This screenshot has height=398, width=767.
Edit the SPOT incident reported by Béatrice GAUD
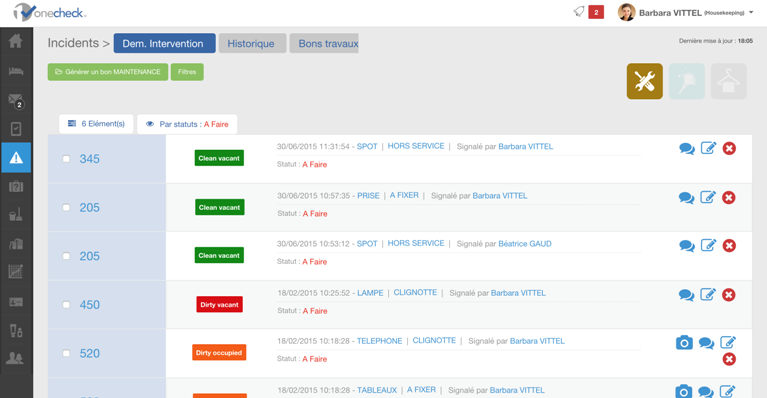pos(708,245)
